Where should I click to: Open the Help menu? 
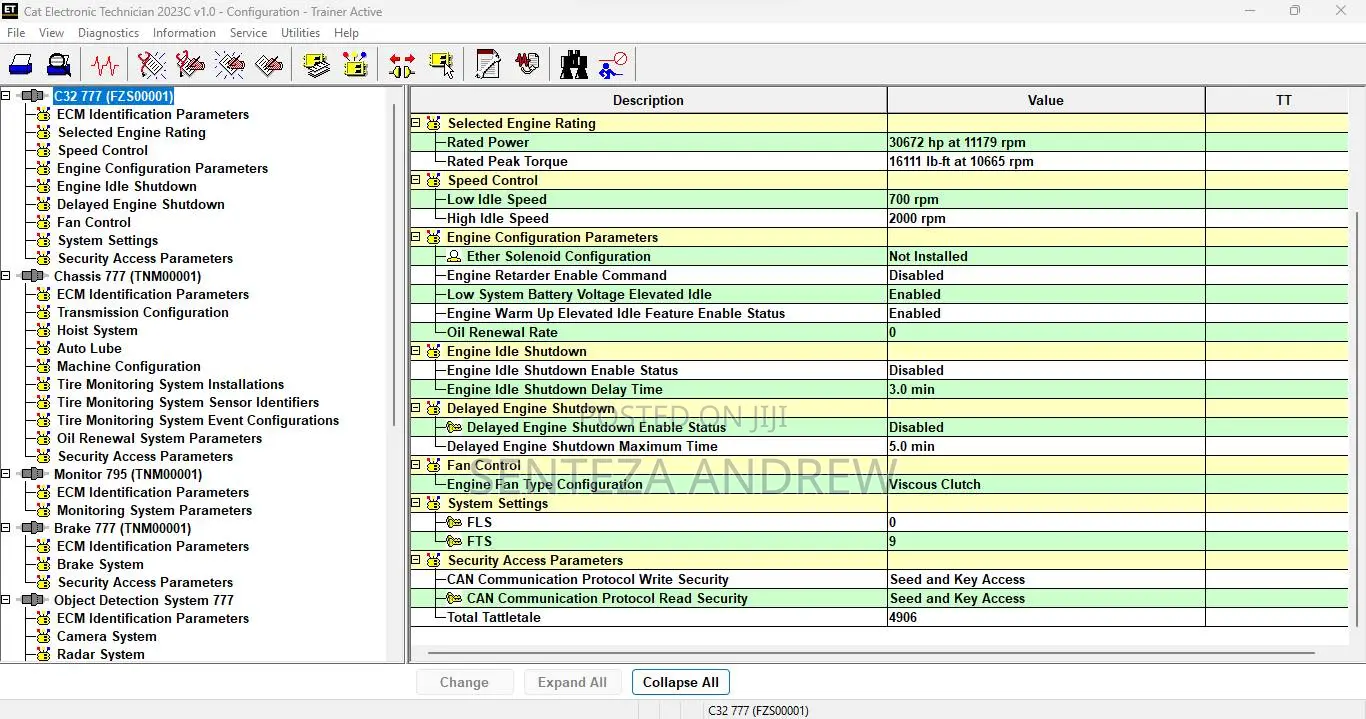(346, 33)
